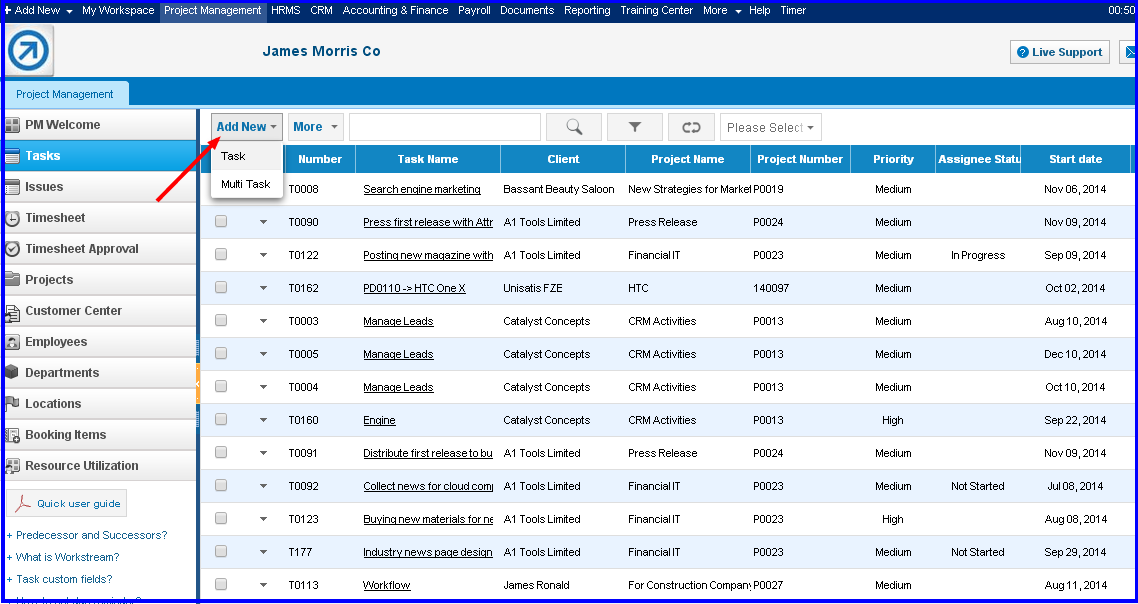Switch to the Project Management tab
1138x604 pixels.
click(65, 94)
